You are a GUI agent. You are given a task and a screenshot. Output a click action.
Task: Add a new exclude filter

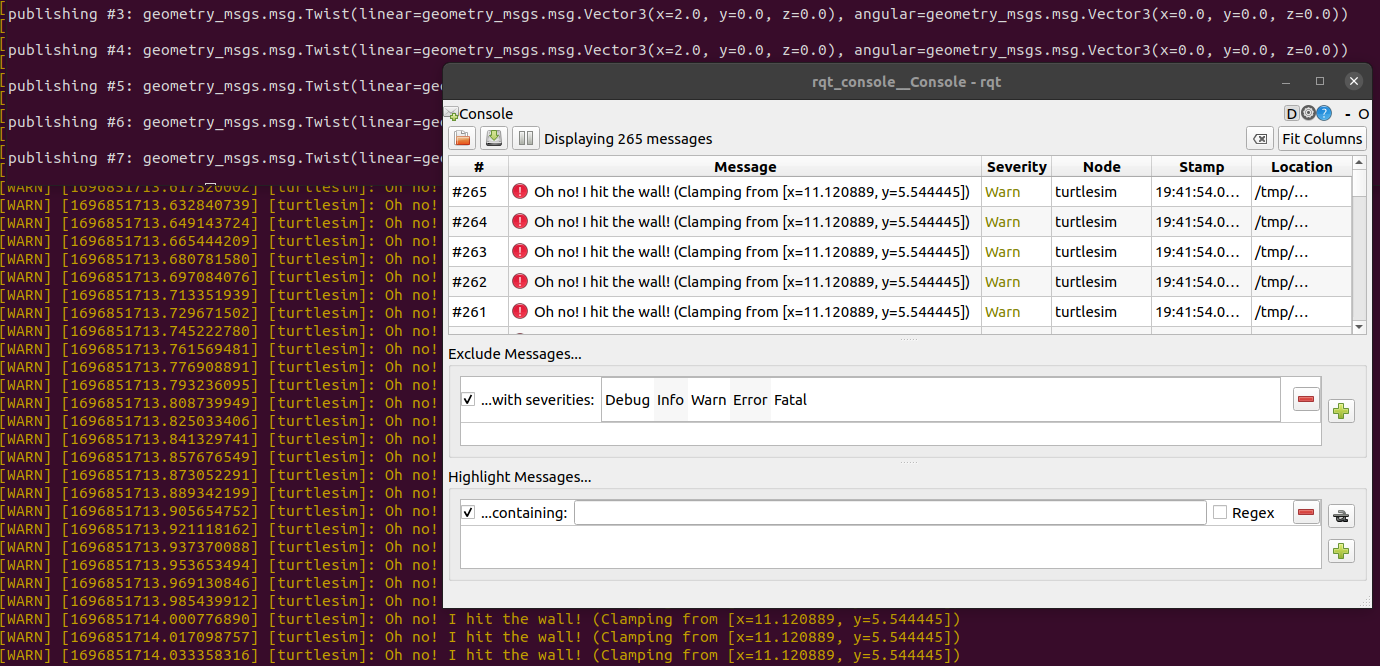coord(1341,410)
